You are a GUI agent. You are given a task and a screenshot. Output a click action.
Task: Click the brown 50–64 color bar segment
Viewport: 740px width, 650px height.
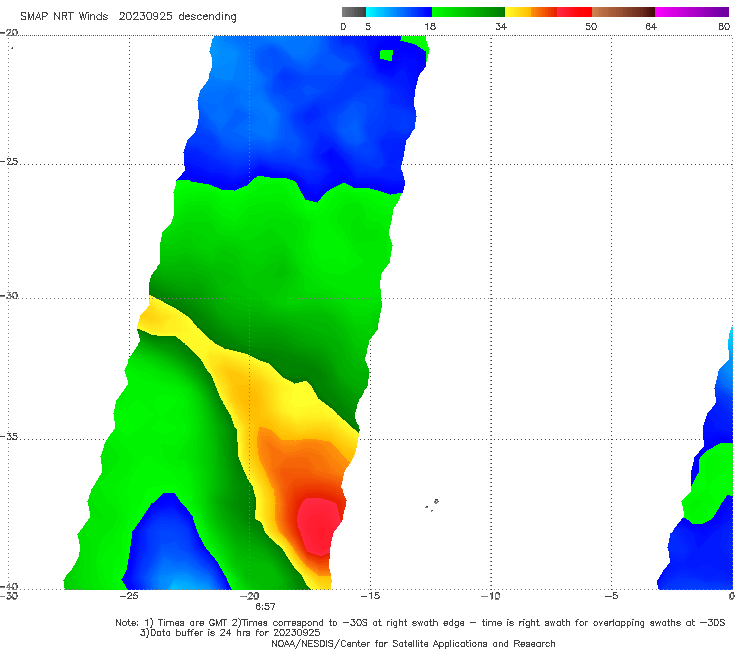point(623,12)
